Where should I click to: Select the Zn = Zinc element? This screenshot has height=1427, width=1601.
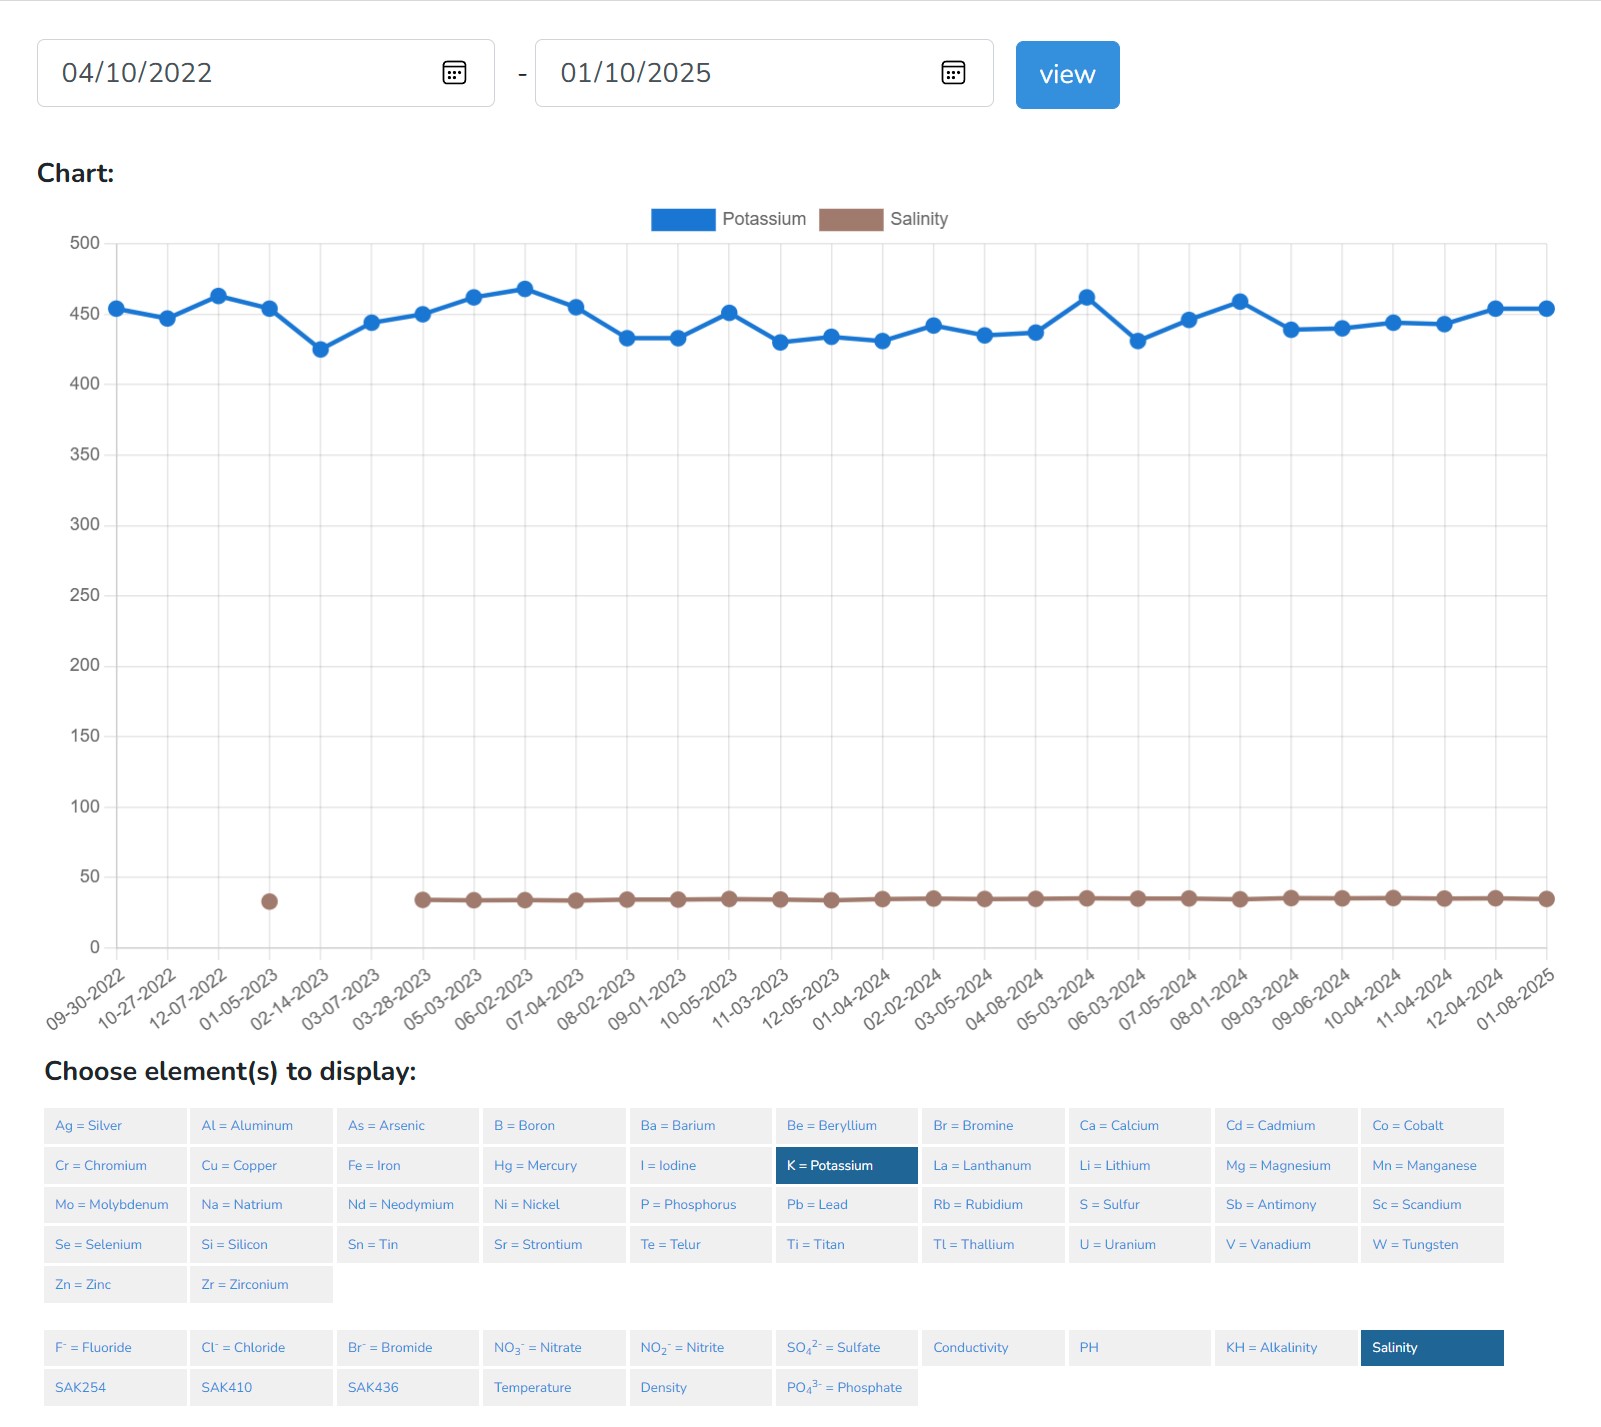tap(114, 1285)
